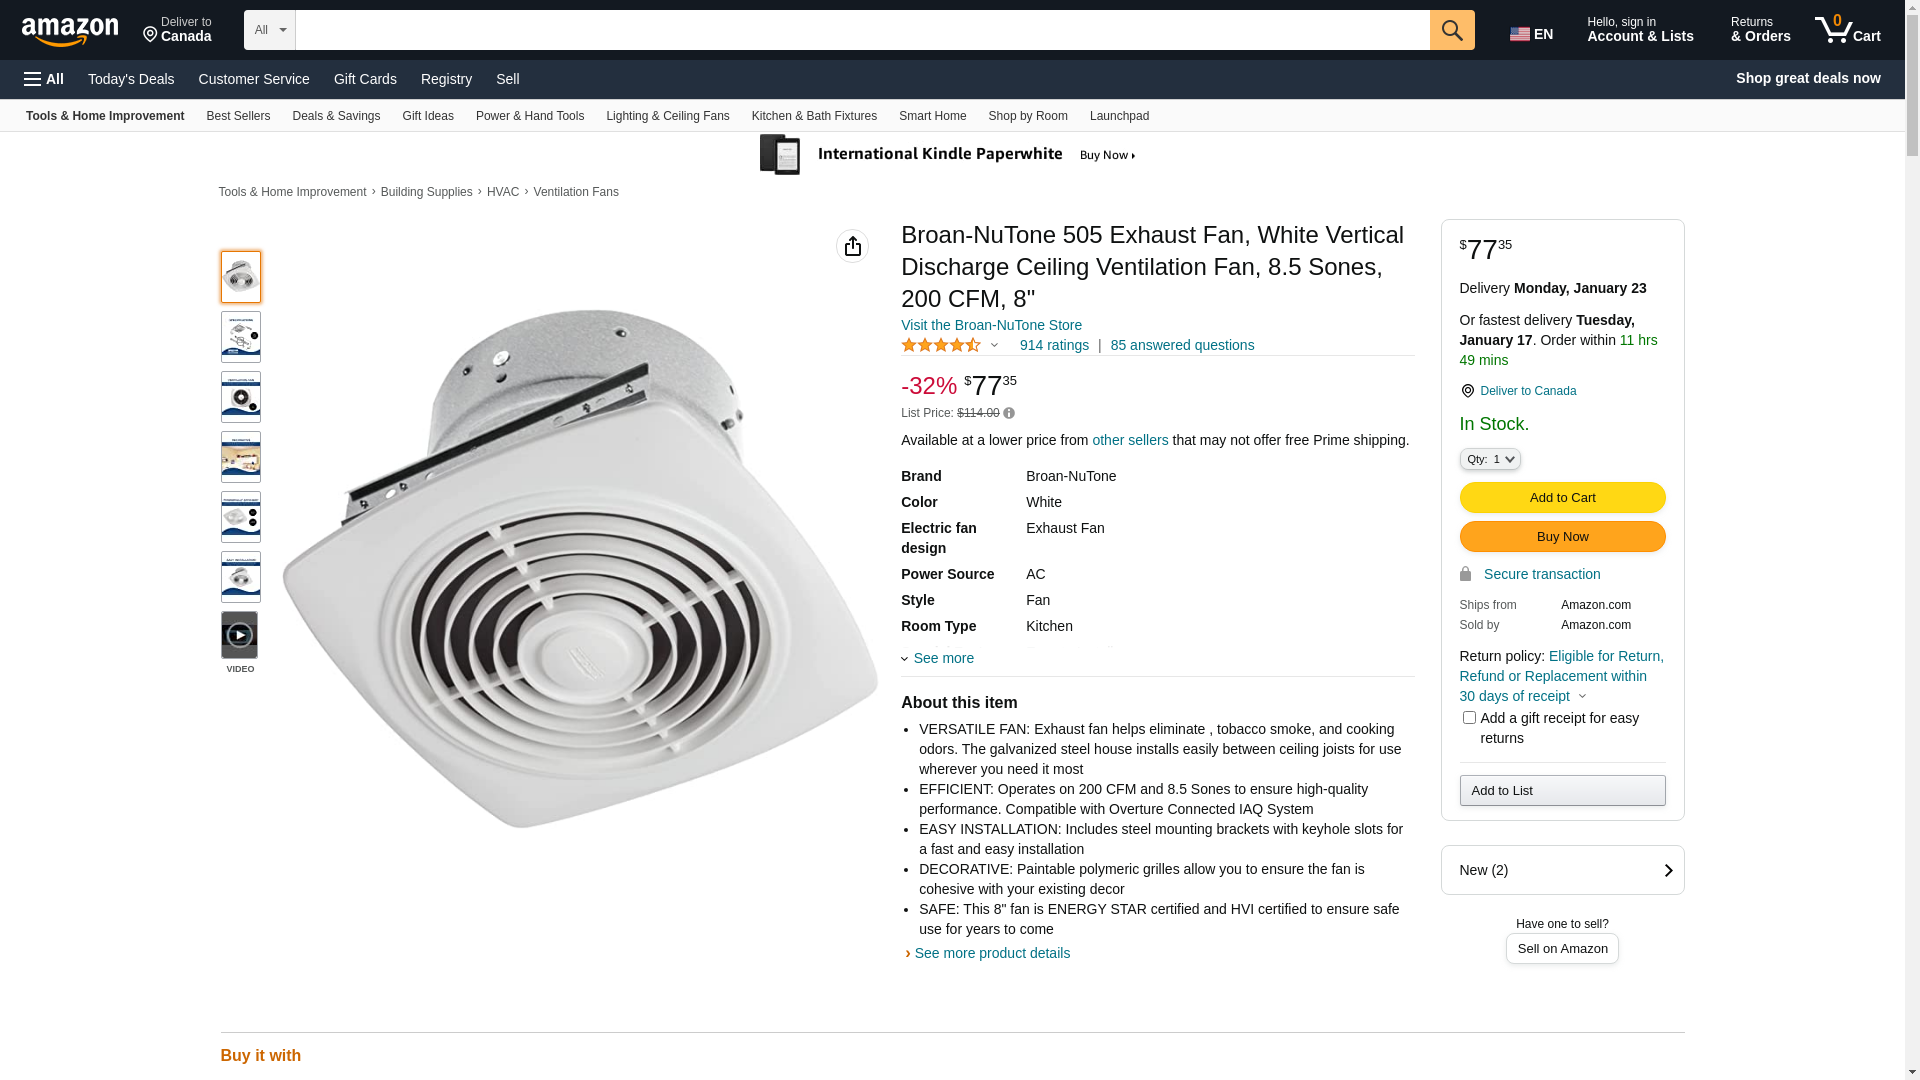The image size is (1920, 1080).
Task: Open the Qty quantity dropdown
Action: [x=1490, y=459]
